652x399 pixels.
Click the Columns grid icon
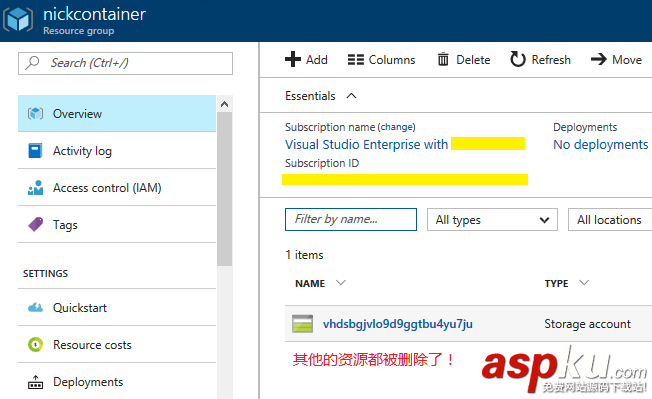(x=356, y=60)
